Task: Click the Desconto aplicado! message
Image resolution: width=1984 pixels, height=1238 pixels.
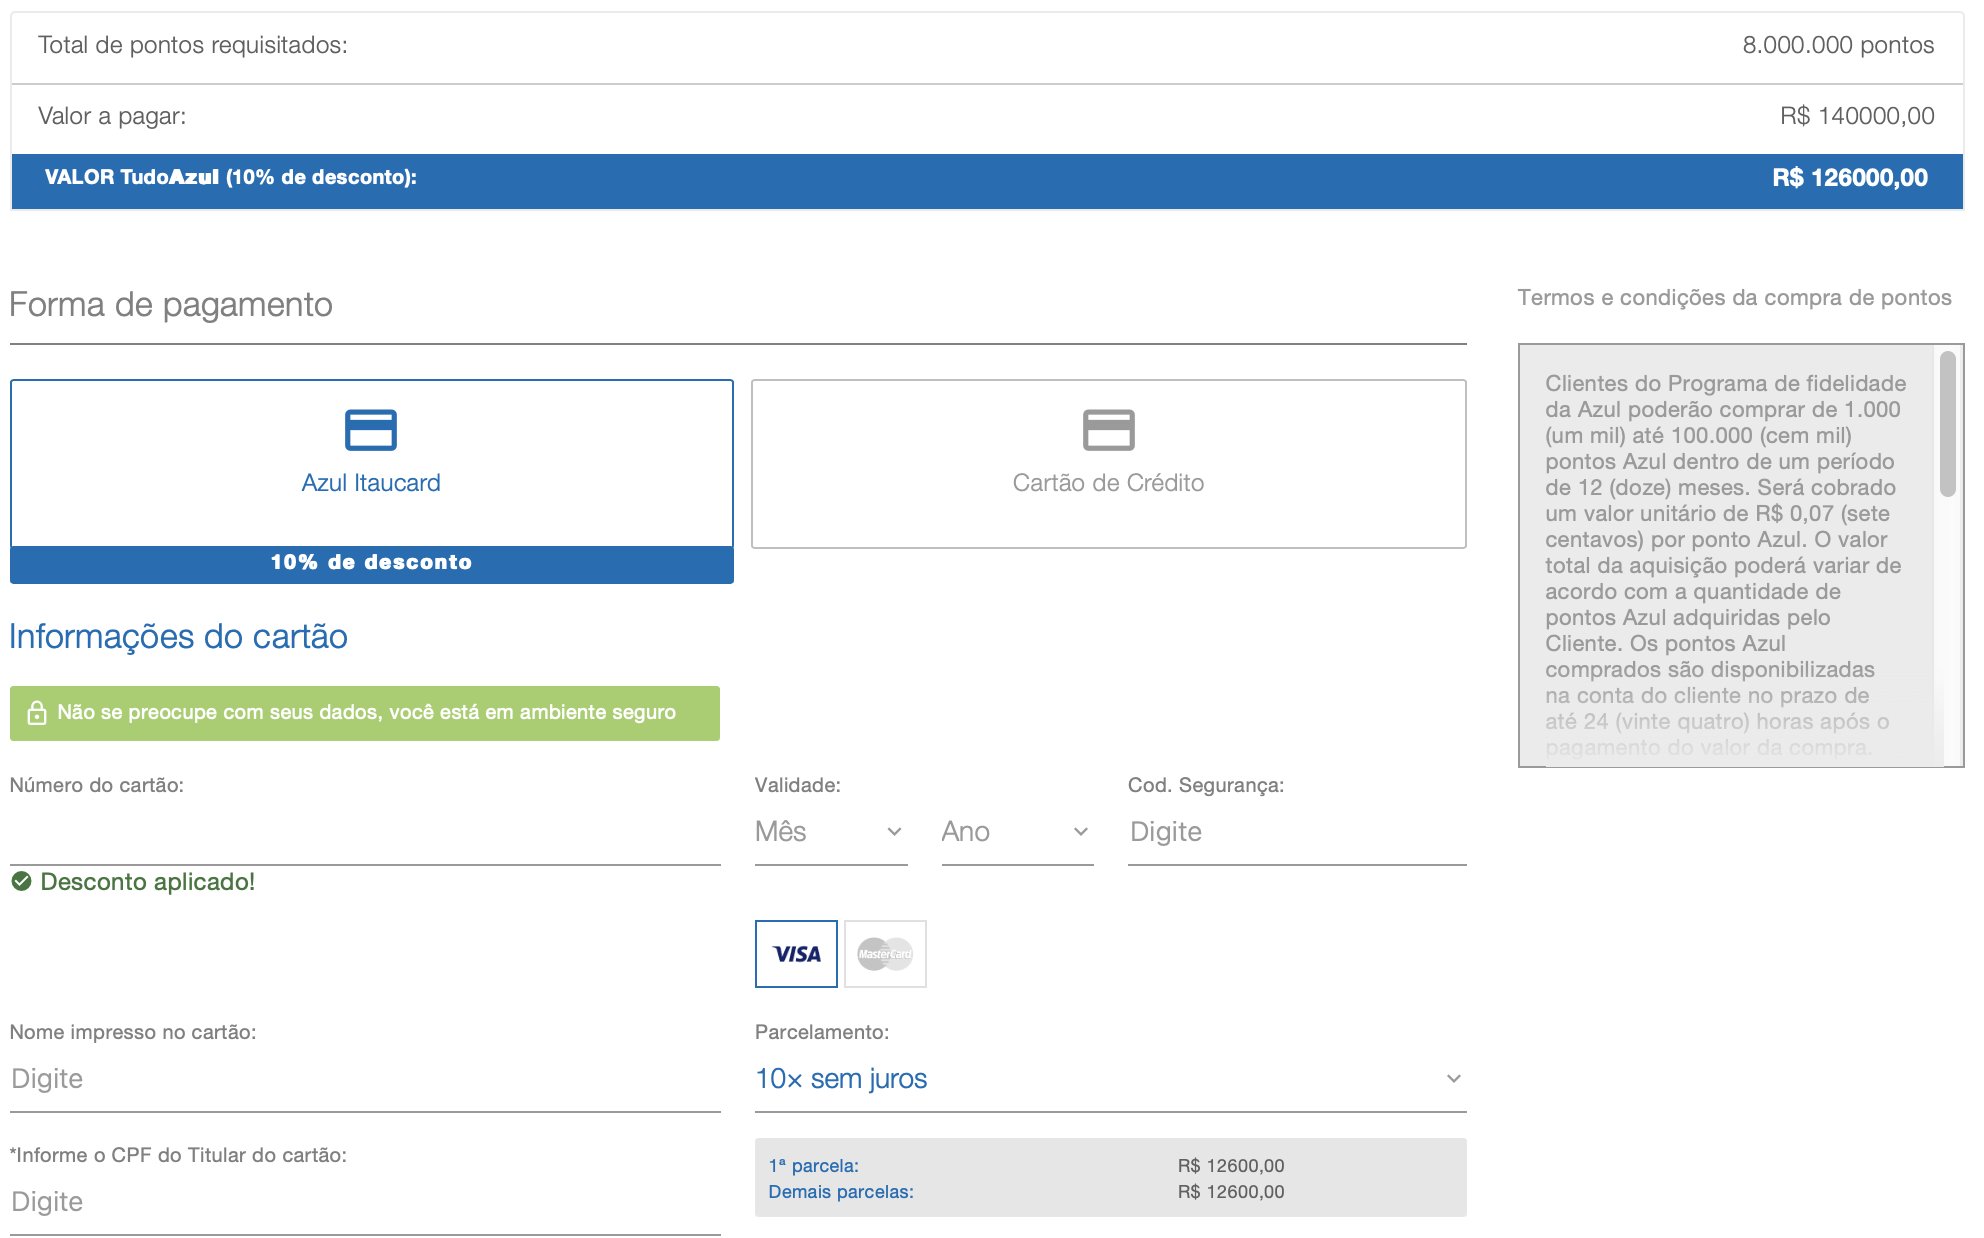Action: point(147,881)
